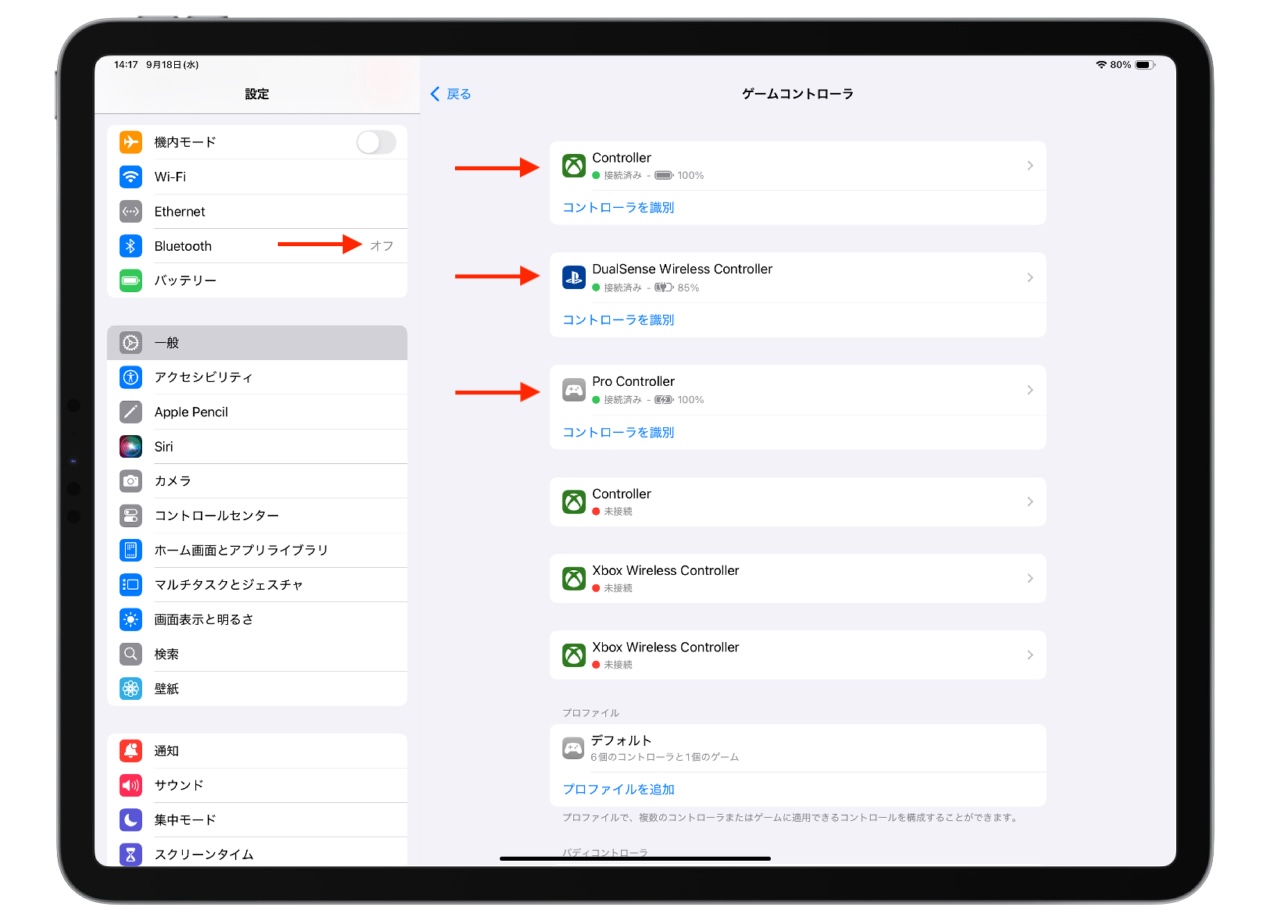
Task: Open the Wi-Fi settings row
Action: tap(257, 177)
